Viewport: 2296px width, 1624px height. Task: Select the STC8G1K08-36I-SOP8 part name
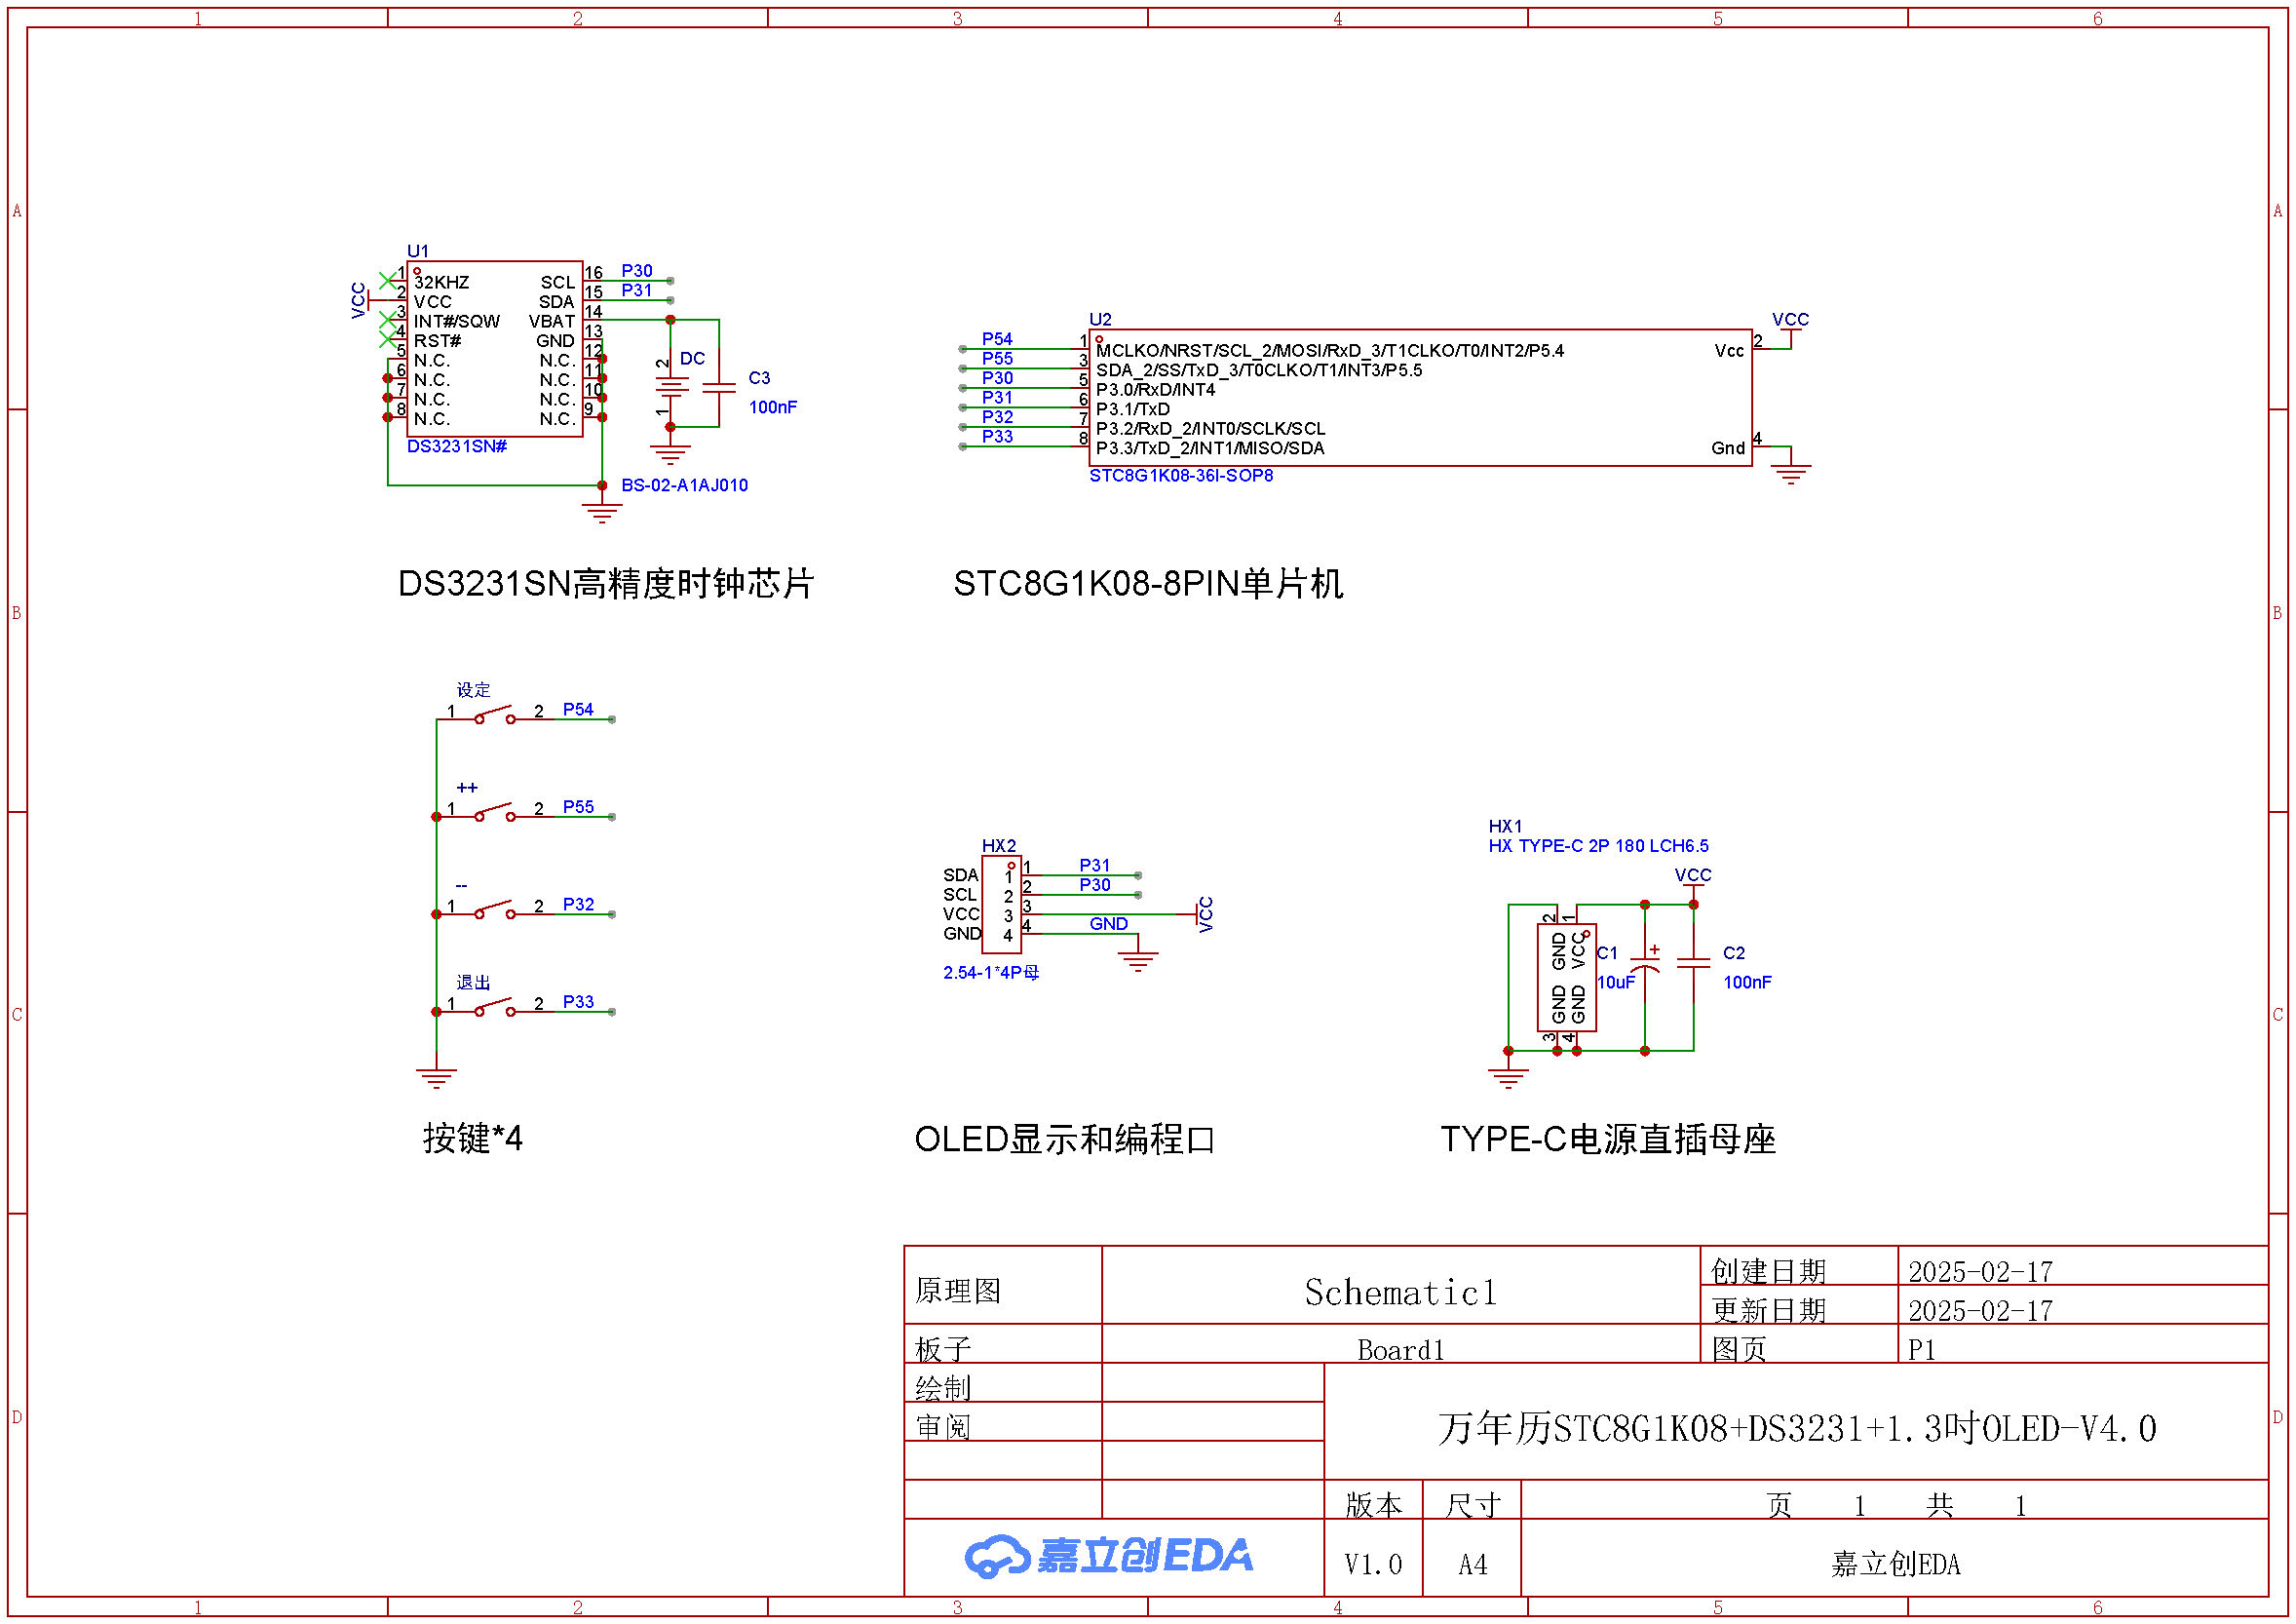point(1181,475)
